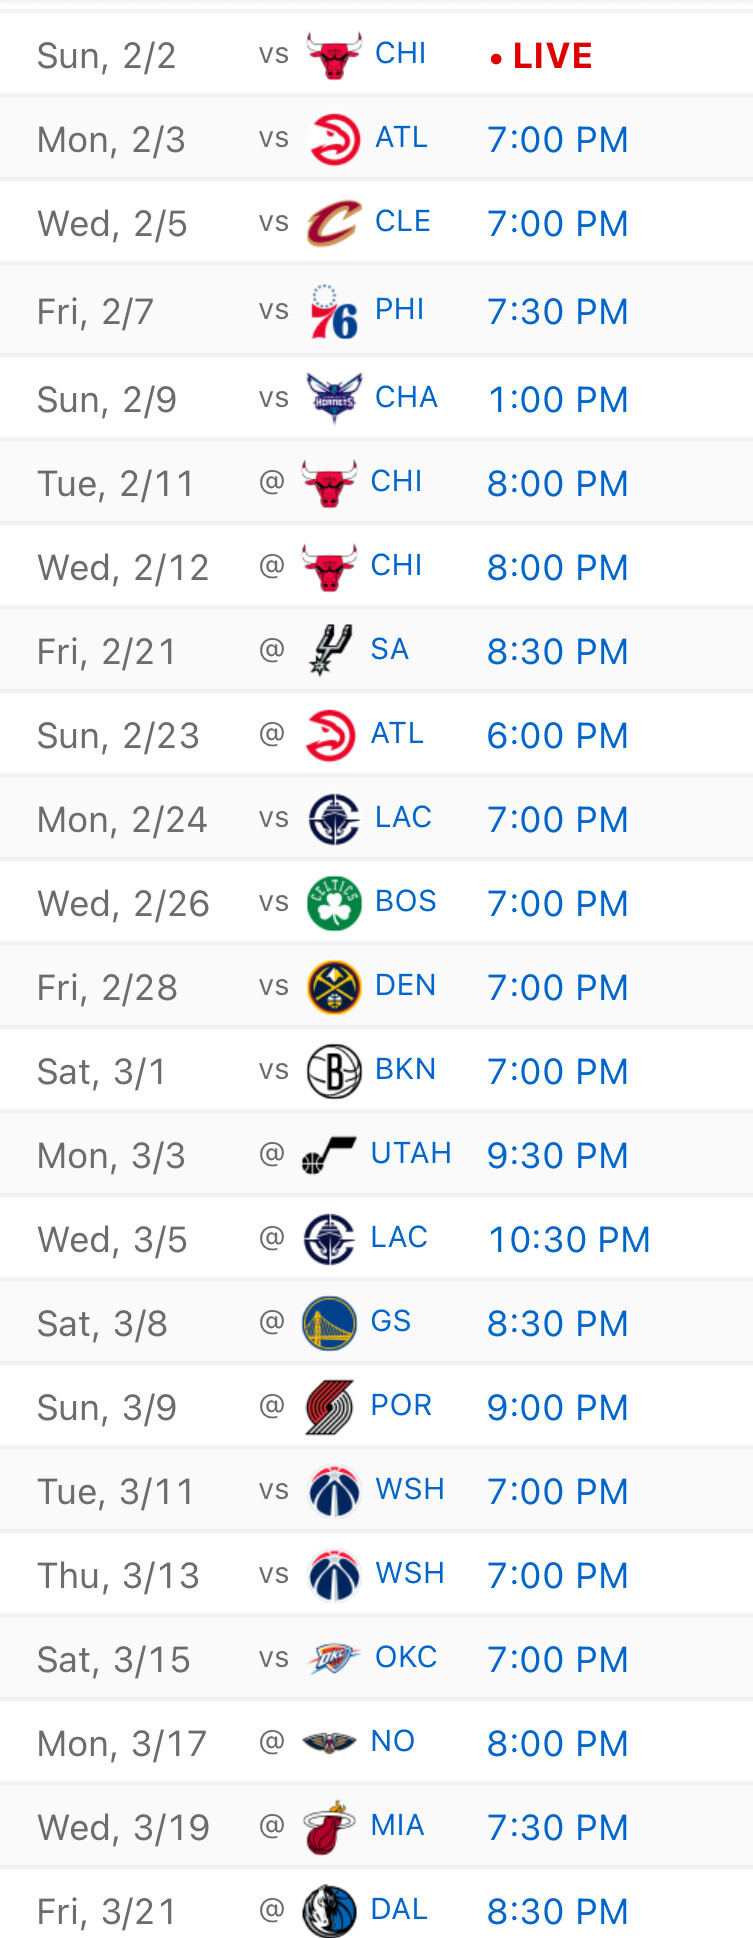The height and width of the screenshot is (1938, 753).
Task: Tap the Spurs logo on 2/21
Action: 330,650
